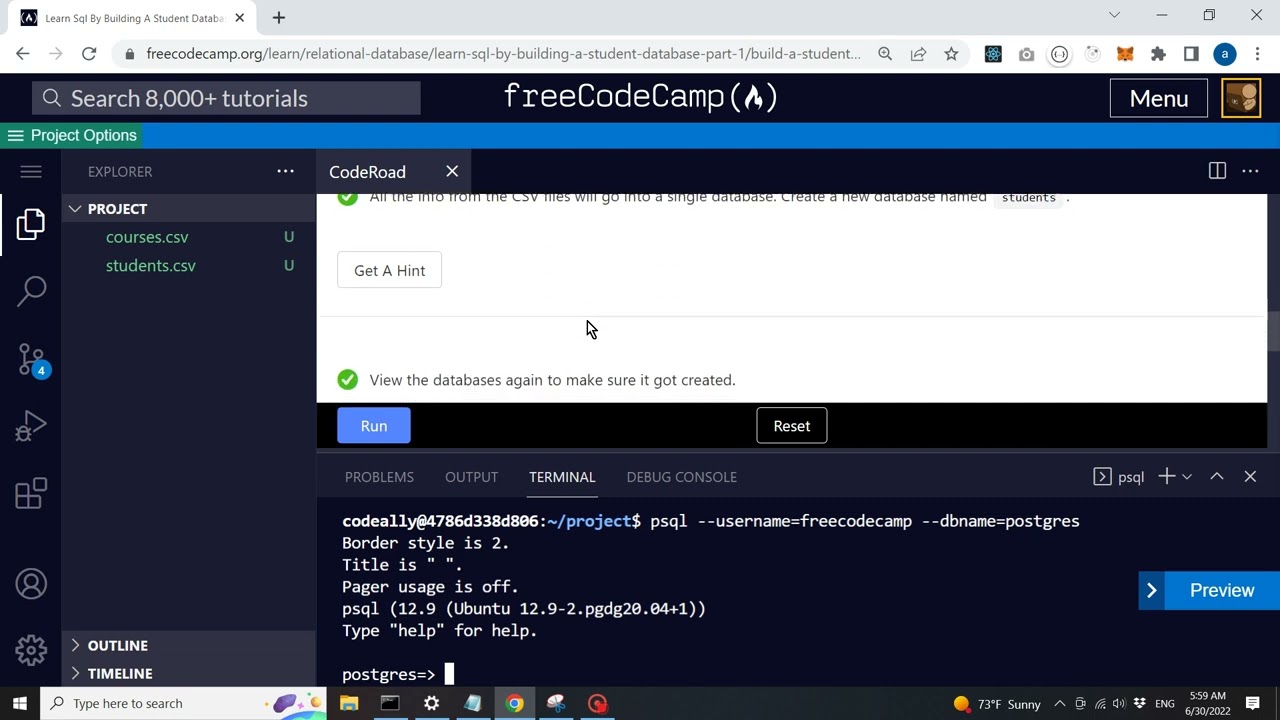1280x720 pixels.
Task: Open File Explorer from taskbar
Action: [x=349, y=703]
